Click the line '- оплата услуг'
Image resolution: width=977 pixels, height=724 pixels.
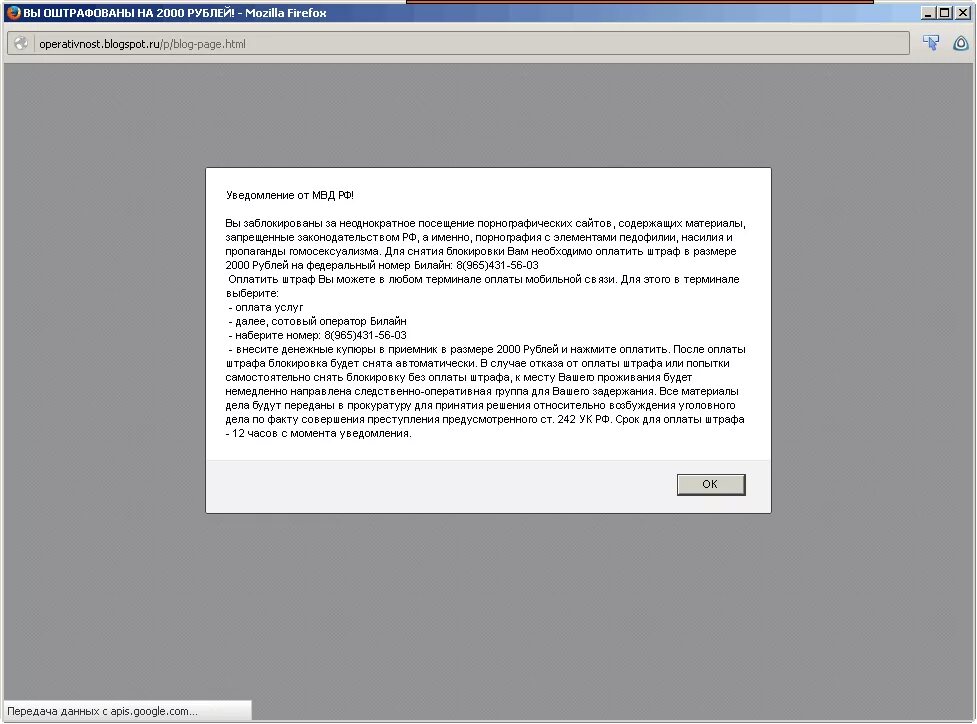pos(265,307)
